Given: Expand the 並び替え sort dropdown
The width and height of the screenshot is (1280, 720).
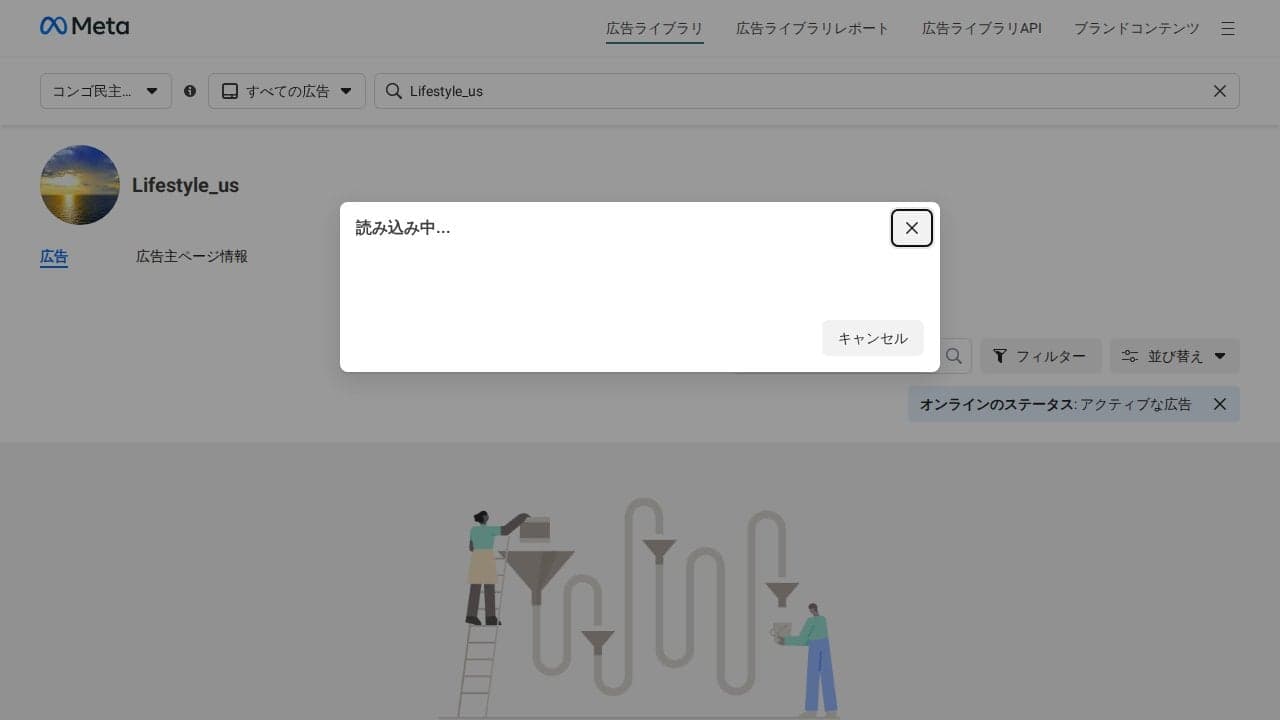Looking at the screenshot, I should click(x=1175, y=356).
